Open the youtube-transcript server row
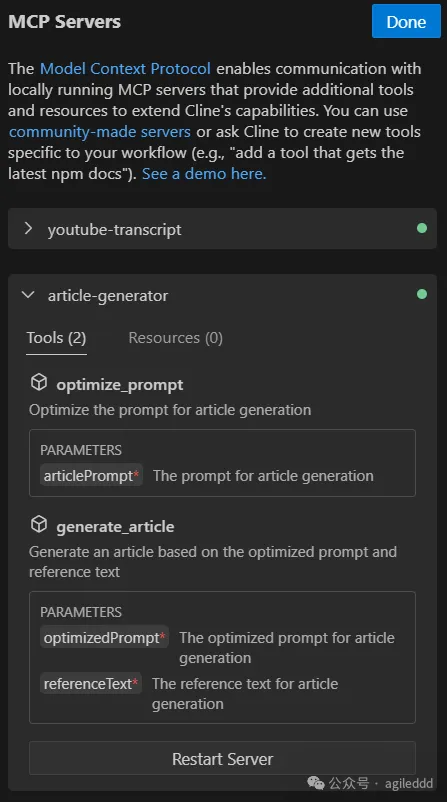 (x=222, y=229)
